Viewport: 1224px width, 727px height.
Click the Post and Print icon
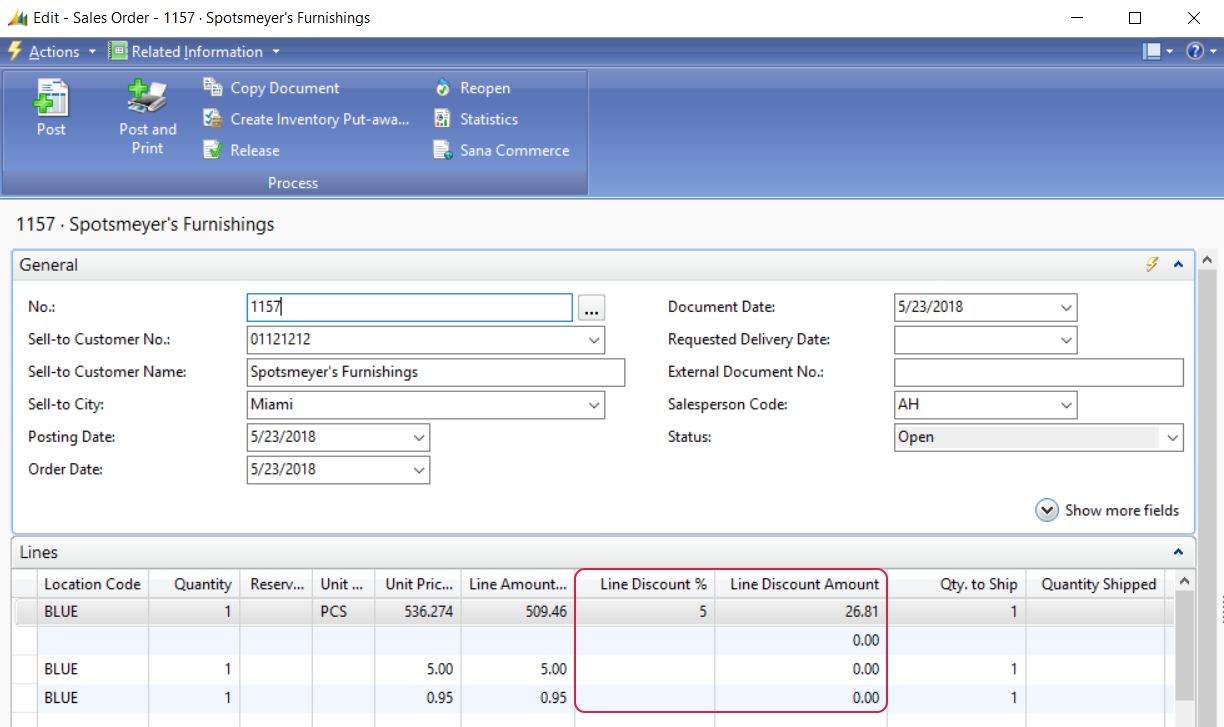pos(147,97)
